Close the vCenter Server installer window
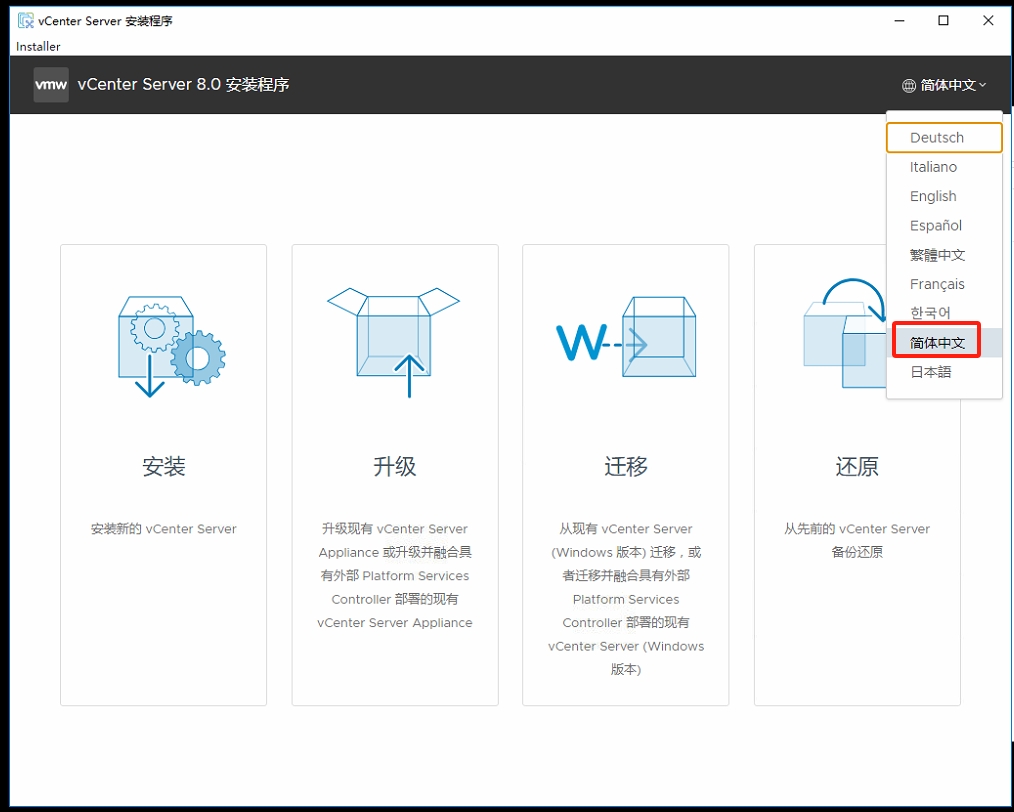1014x812 pixels. (x=988, y=21)
